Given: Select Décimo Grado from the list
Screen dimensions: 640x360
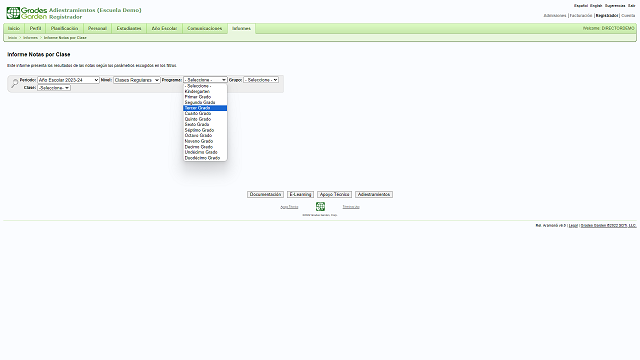Looking at the screenshot, I should pyautogui.click(x=205, y=147).
